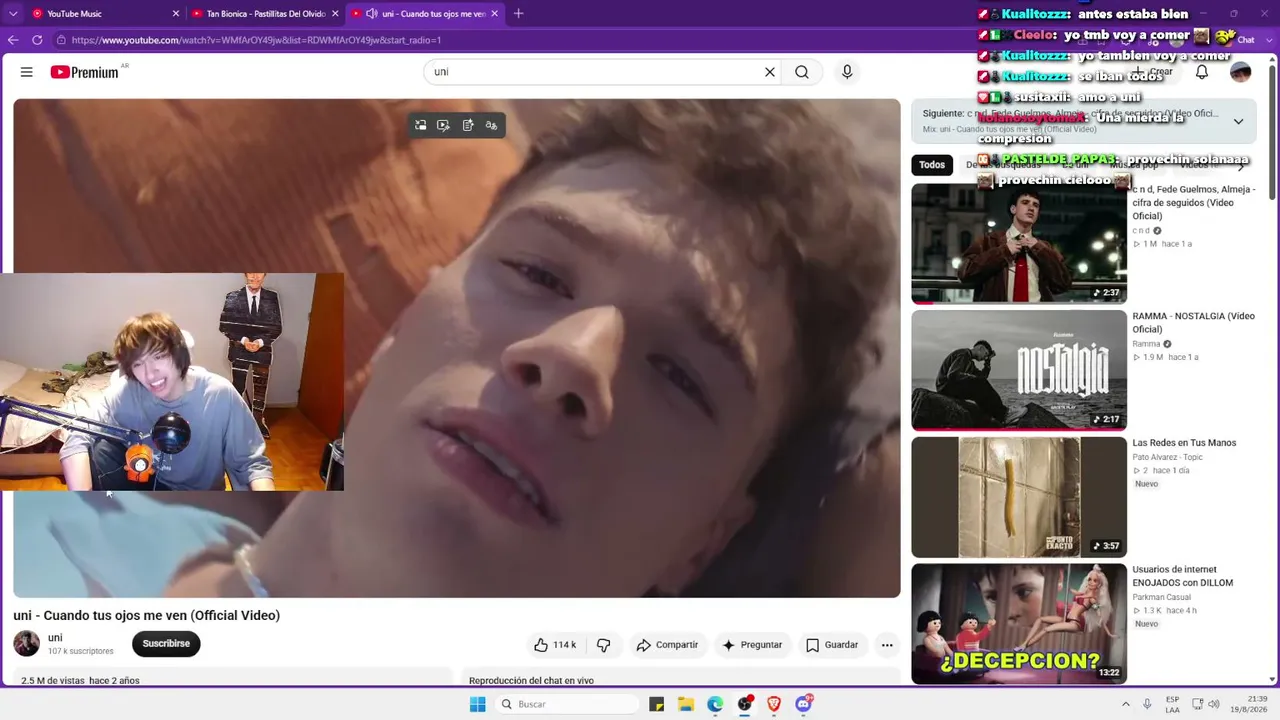Open the RAMMA NOSTALGIA video thumbnail
The image size is (1280, 720).
point(1019,370)
